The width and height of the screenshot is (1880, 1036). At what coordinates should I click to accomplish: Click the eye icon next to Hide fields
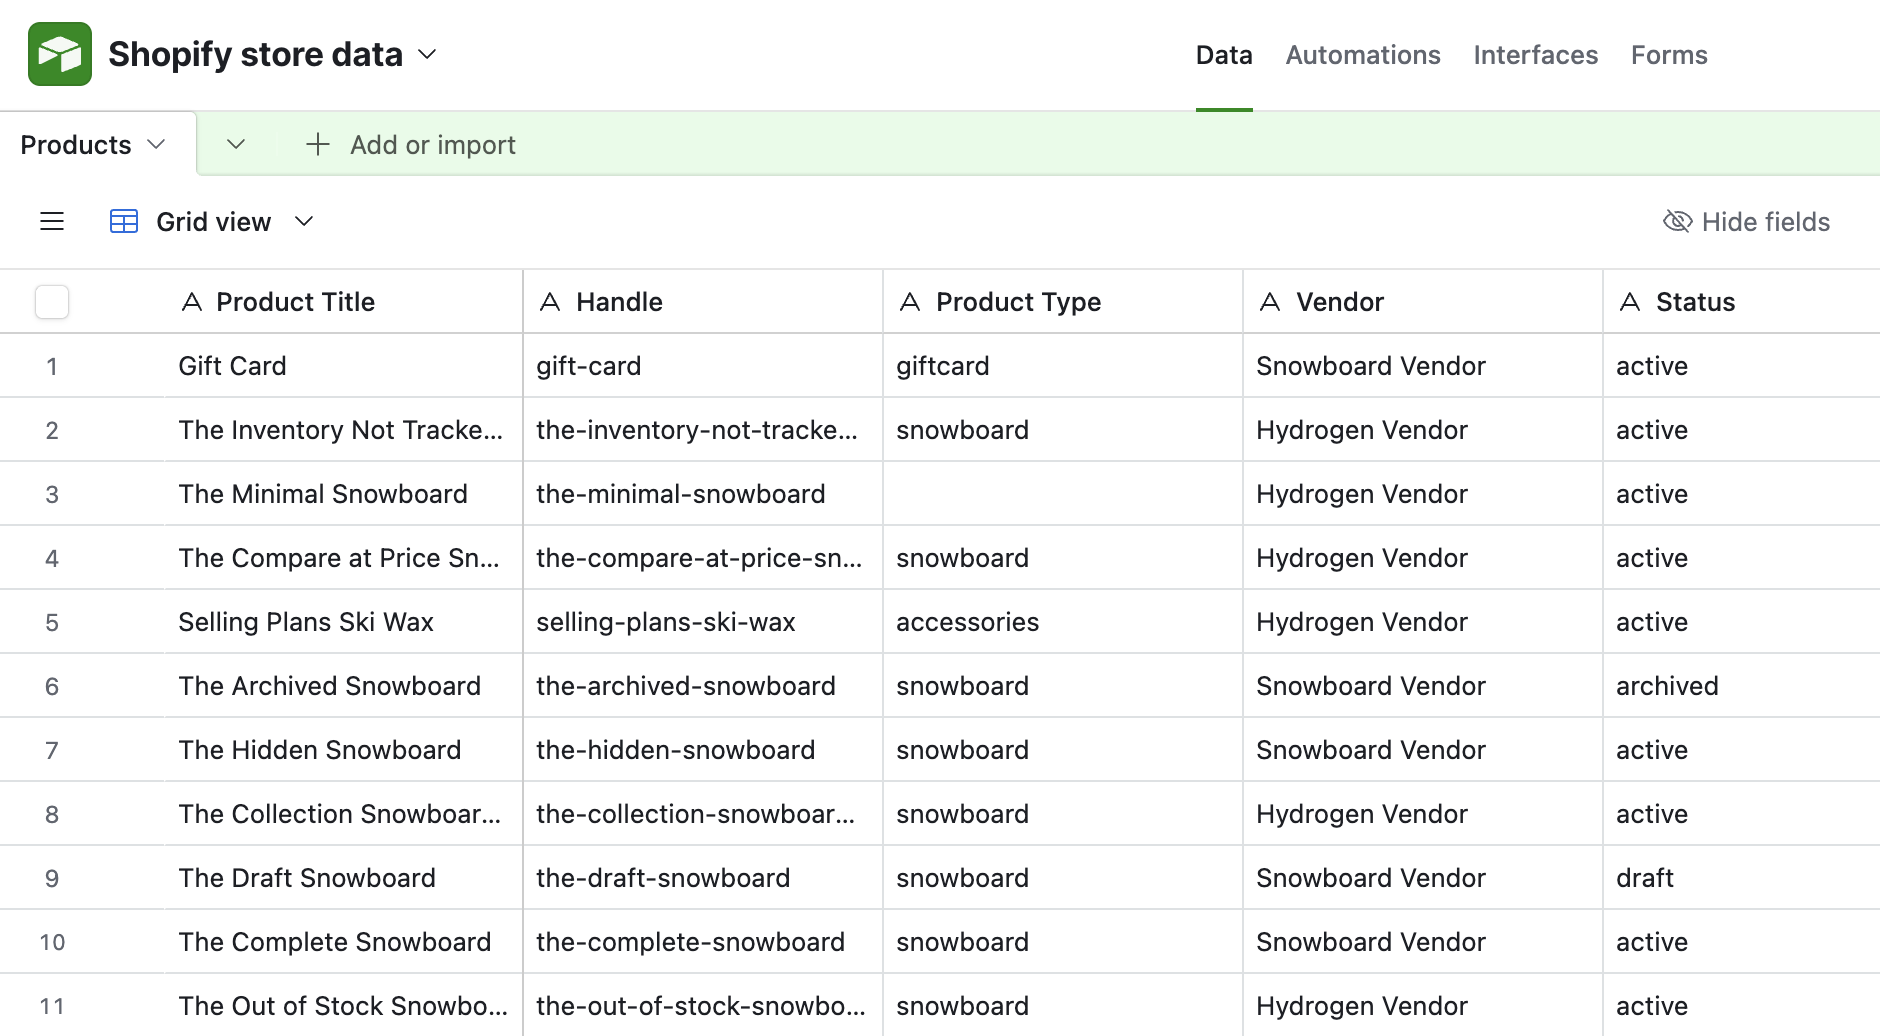(1676, 221)
